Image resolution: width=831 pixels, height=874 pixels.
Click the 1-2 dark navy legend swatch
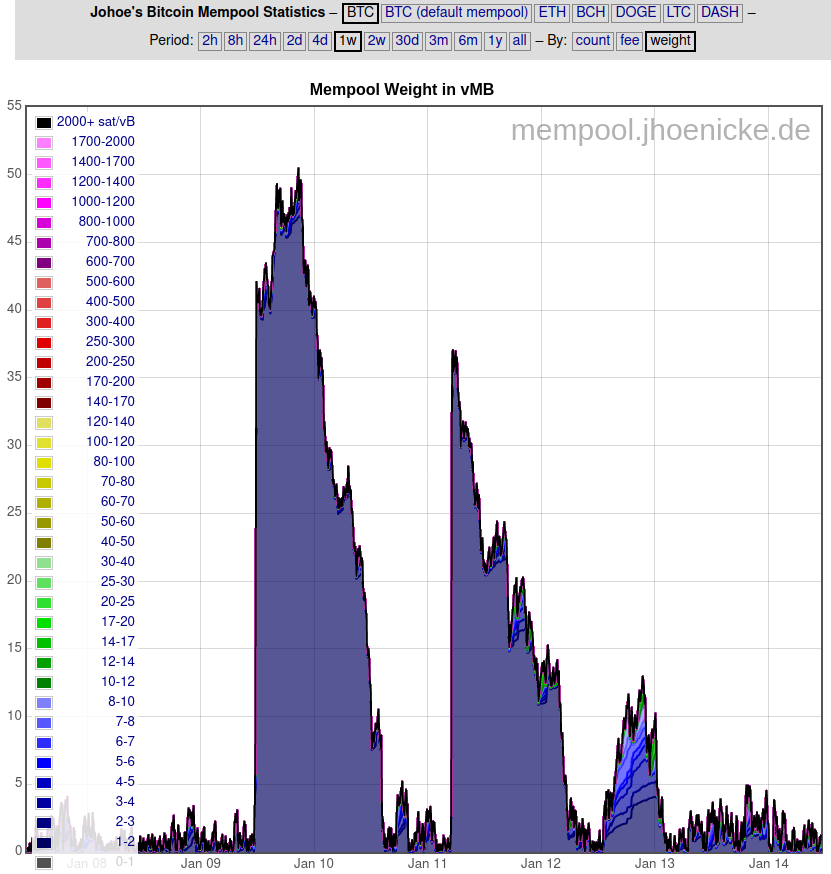(x=44, y=842)
